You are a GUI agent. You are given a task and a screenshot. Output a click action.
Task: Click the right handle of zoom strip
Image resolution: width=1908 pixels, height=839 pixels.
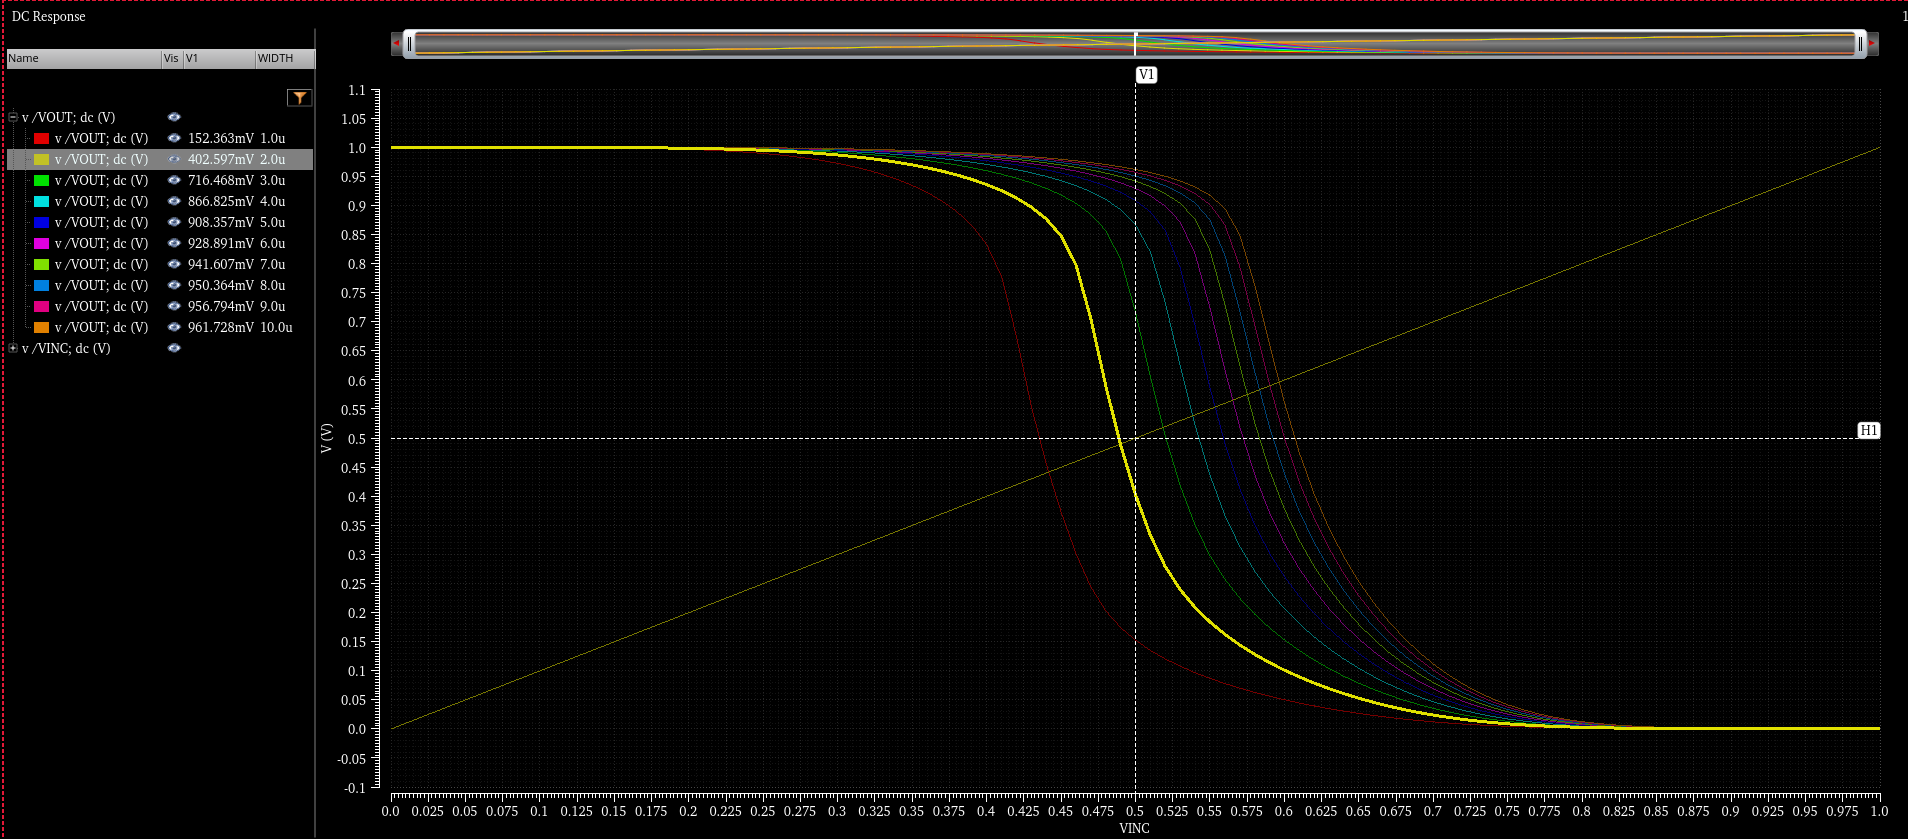1860,44
